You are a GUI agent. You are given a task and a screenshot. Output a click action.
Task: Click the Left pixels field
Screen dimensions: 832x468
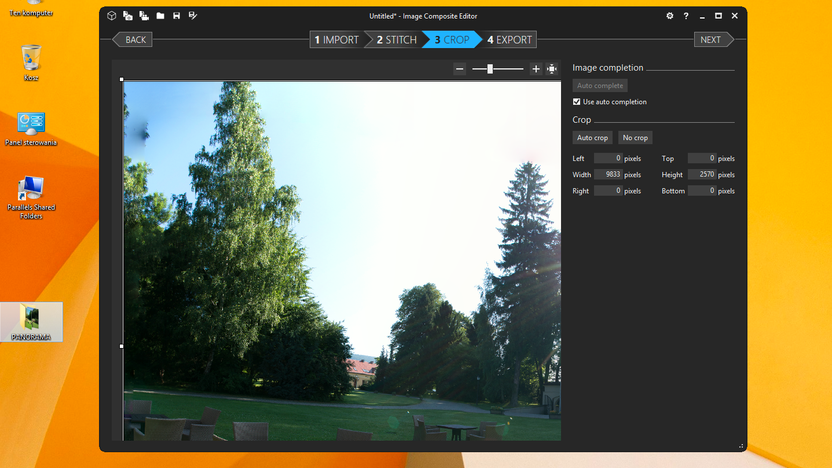[608, 158]
